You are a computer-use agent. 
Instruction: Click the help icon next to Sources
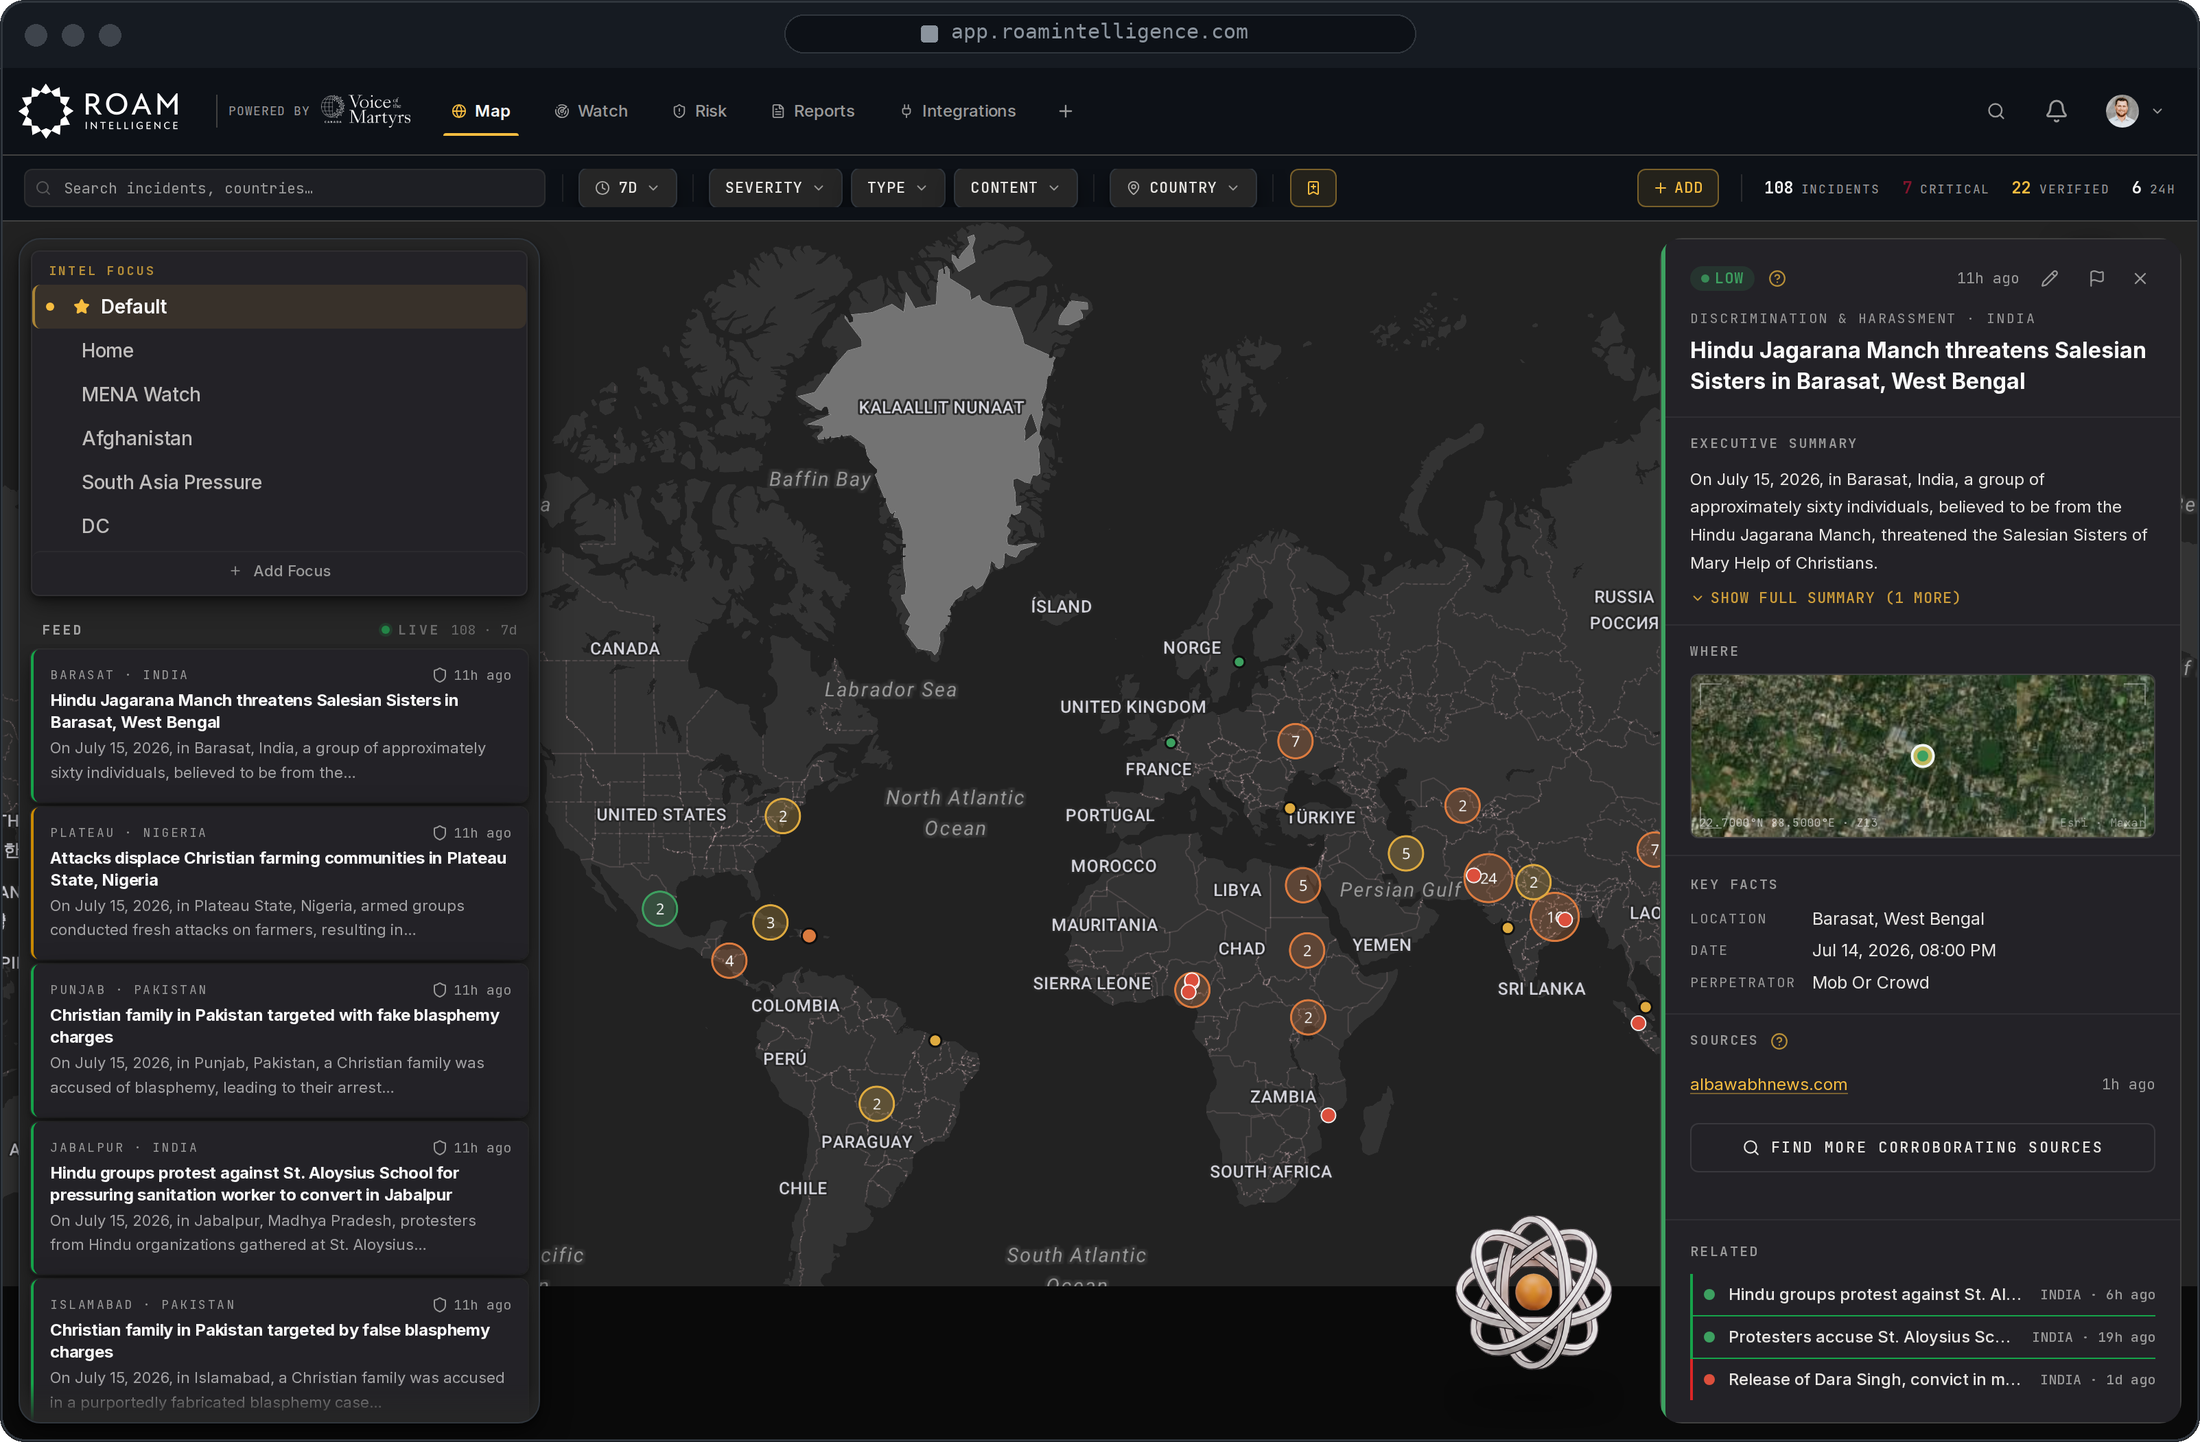tap(1779, 1041)
